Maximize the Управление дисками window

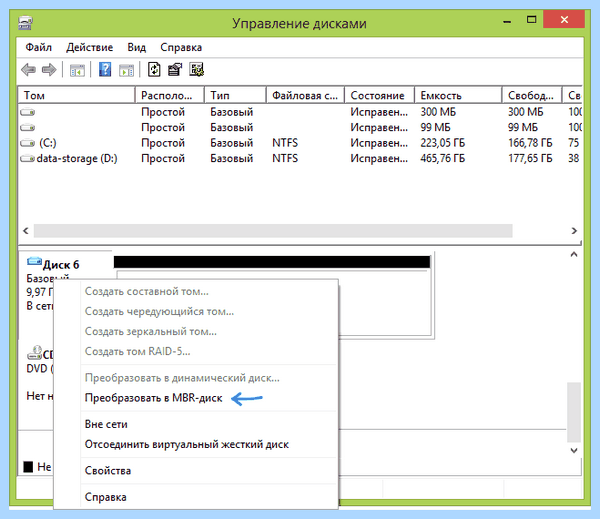(532, 20)
